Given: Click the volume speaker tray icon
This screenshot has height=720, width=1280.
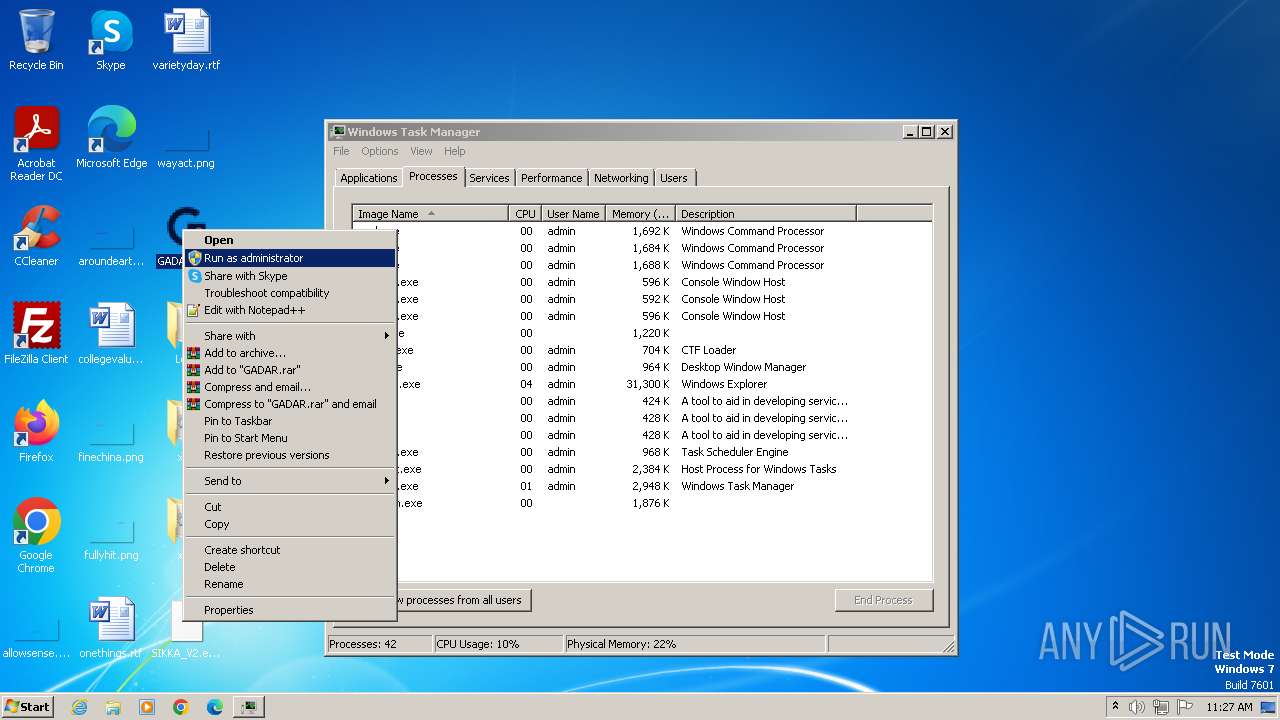Looking at the screenshot, I should pyautogui.click(x=1136, y=707).
